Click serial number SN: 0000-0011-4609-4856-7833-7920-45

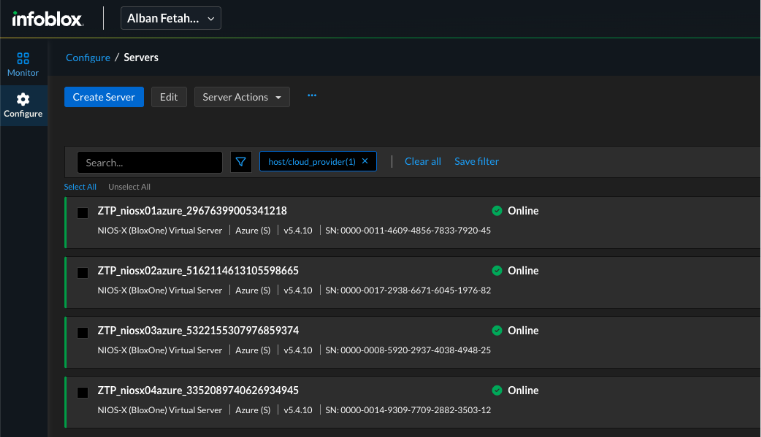point(408,231)
